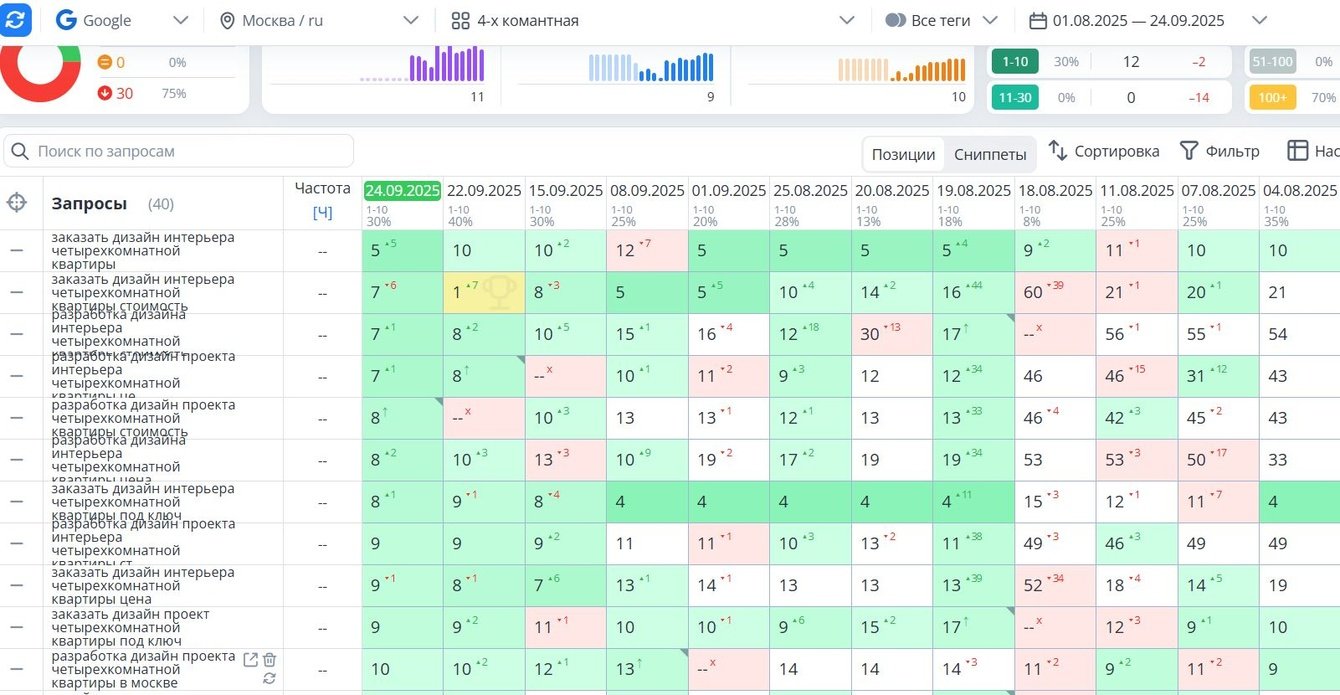The image size is (1340, 695).
Task: Toggle the 1-10 position range badge
Action: [x=1015, y=62]
